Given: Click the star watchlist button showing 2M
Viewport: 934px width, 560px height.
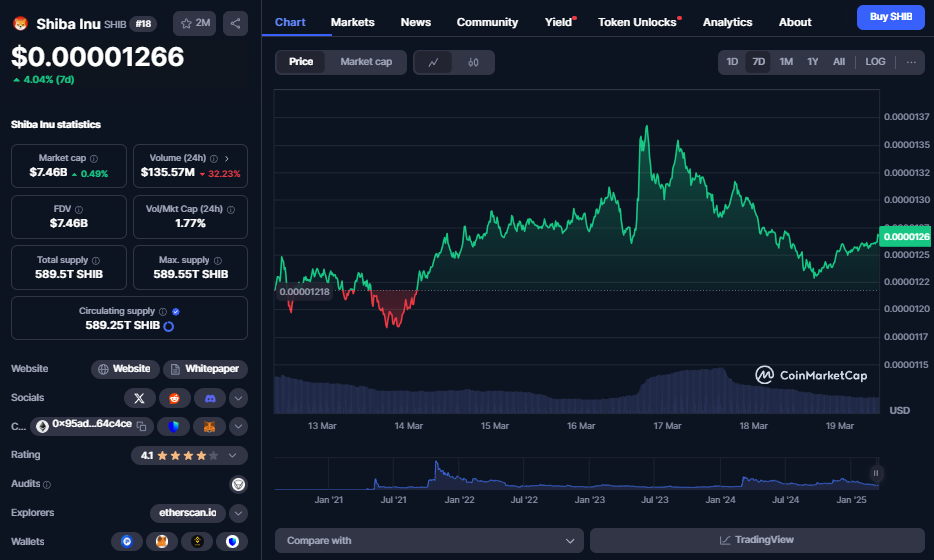Looking at the screenshot, I should coord(195,23).
